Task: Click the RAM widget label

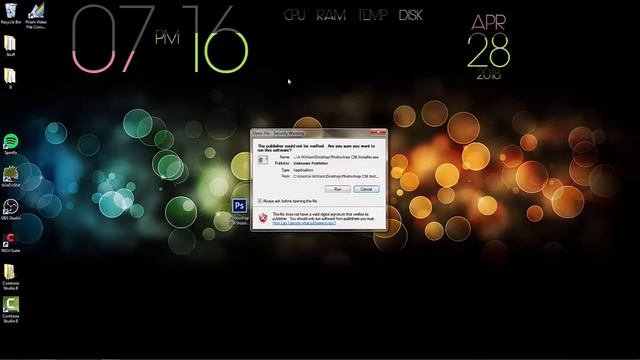Action: pos(331,16)
